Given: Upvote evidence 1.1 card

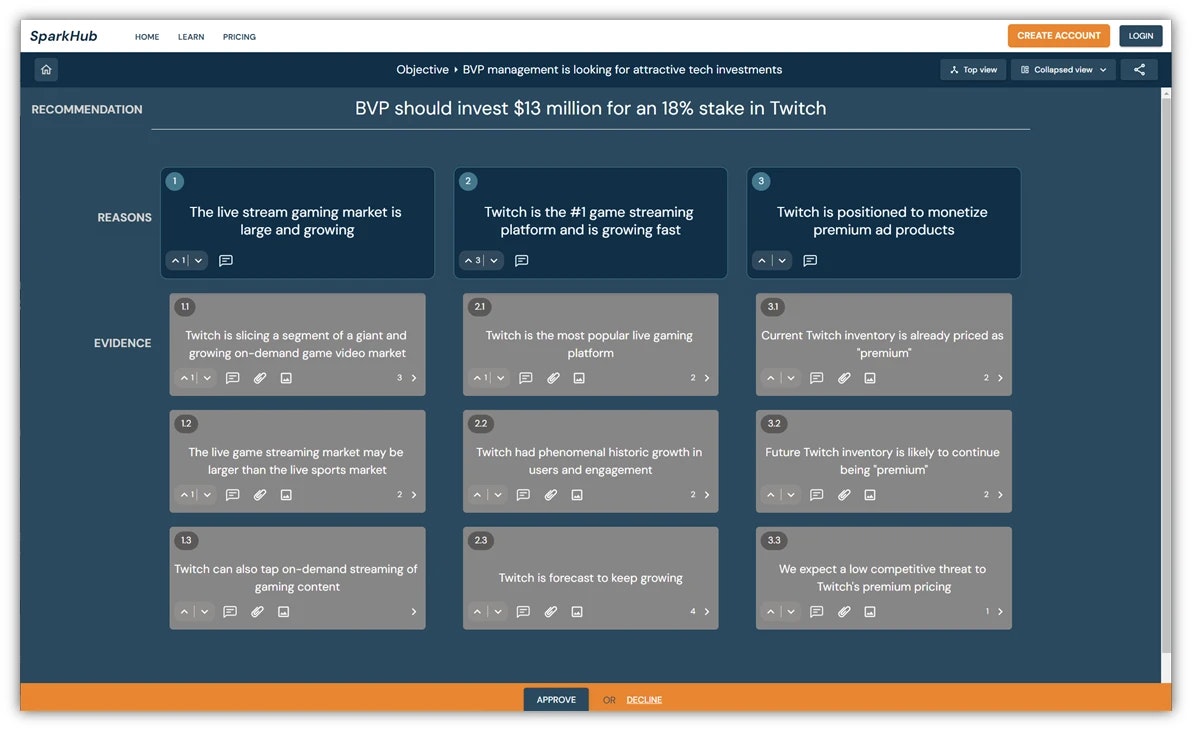Looking at the screenshot, I should coord(184,378).
